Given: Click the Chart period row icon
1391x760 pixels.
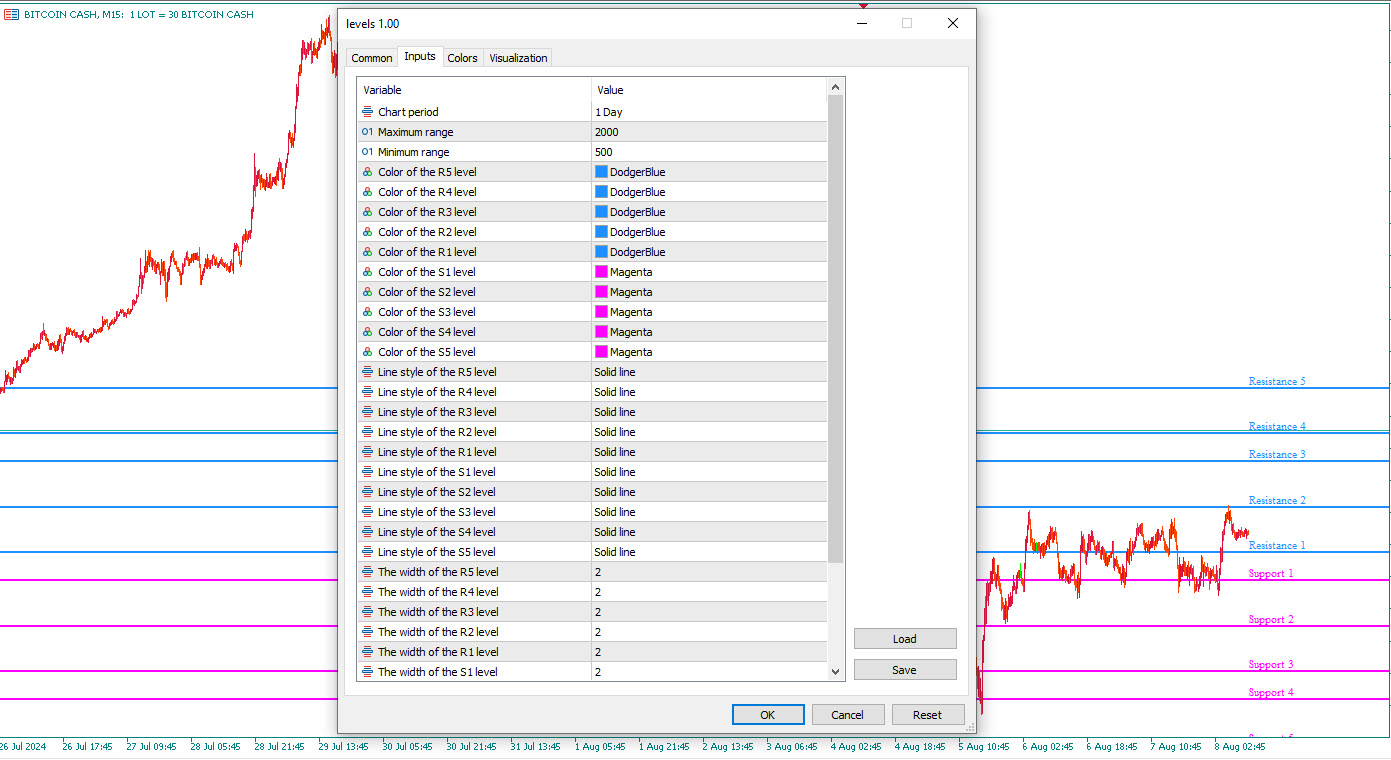Looking at the screenshot, I should [x=367, y=112].
